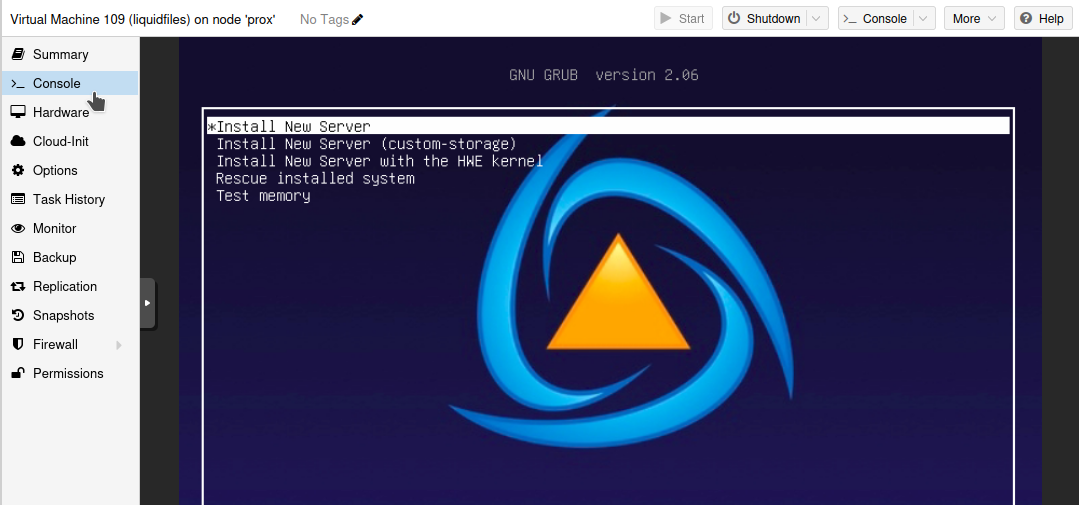Click the Hardware monitor icon

(x=19, y=112)
